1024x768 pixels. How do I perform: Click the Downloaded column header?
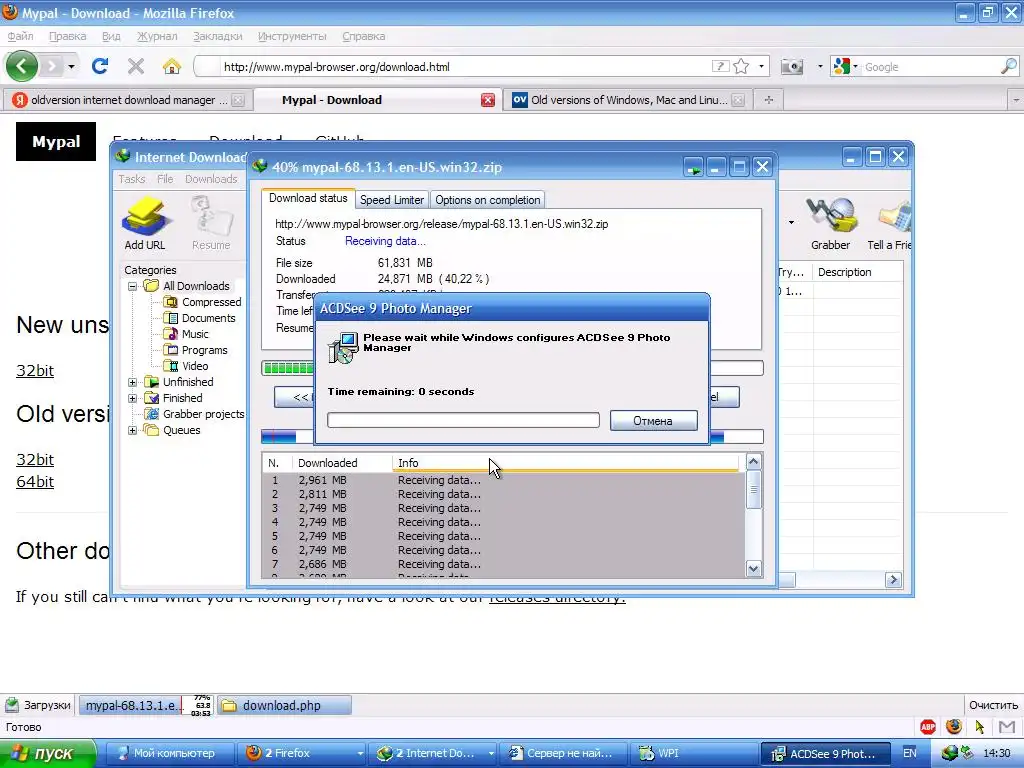pyautogui.click(x=342, y=462)
